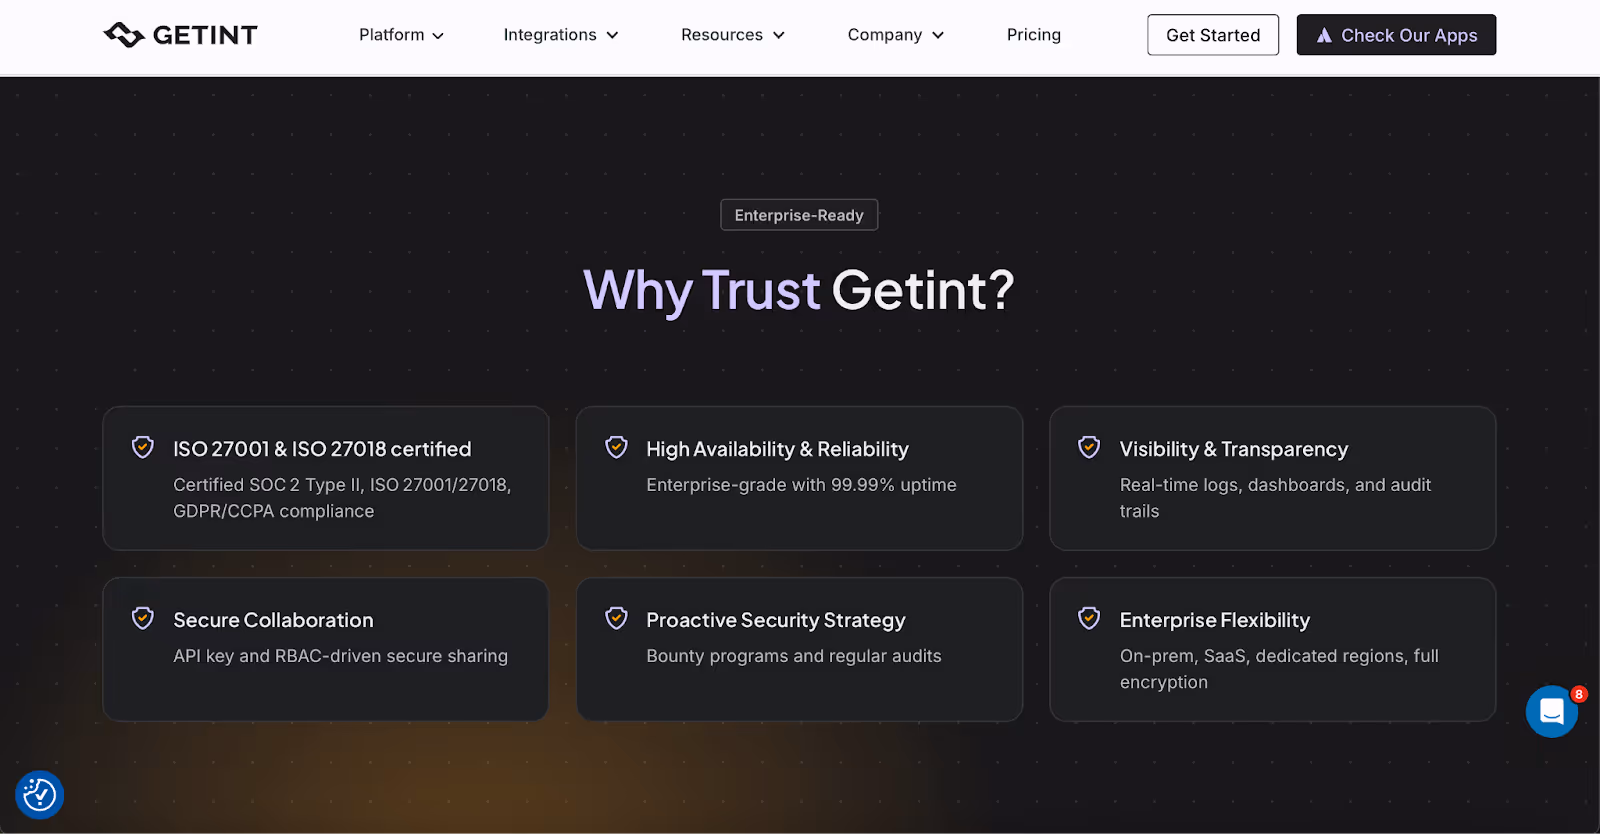This screenshot has height=834, width=1600.
Task: Open the Integrations menu
Action: (561, 35)
